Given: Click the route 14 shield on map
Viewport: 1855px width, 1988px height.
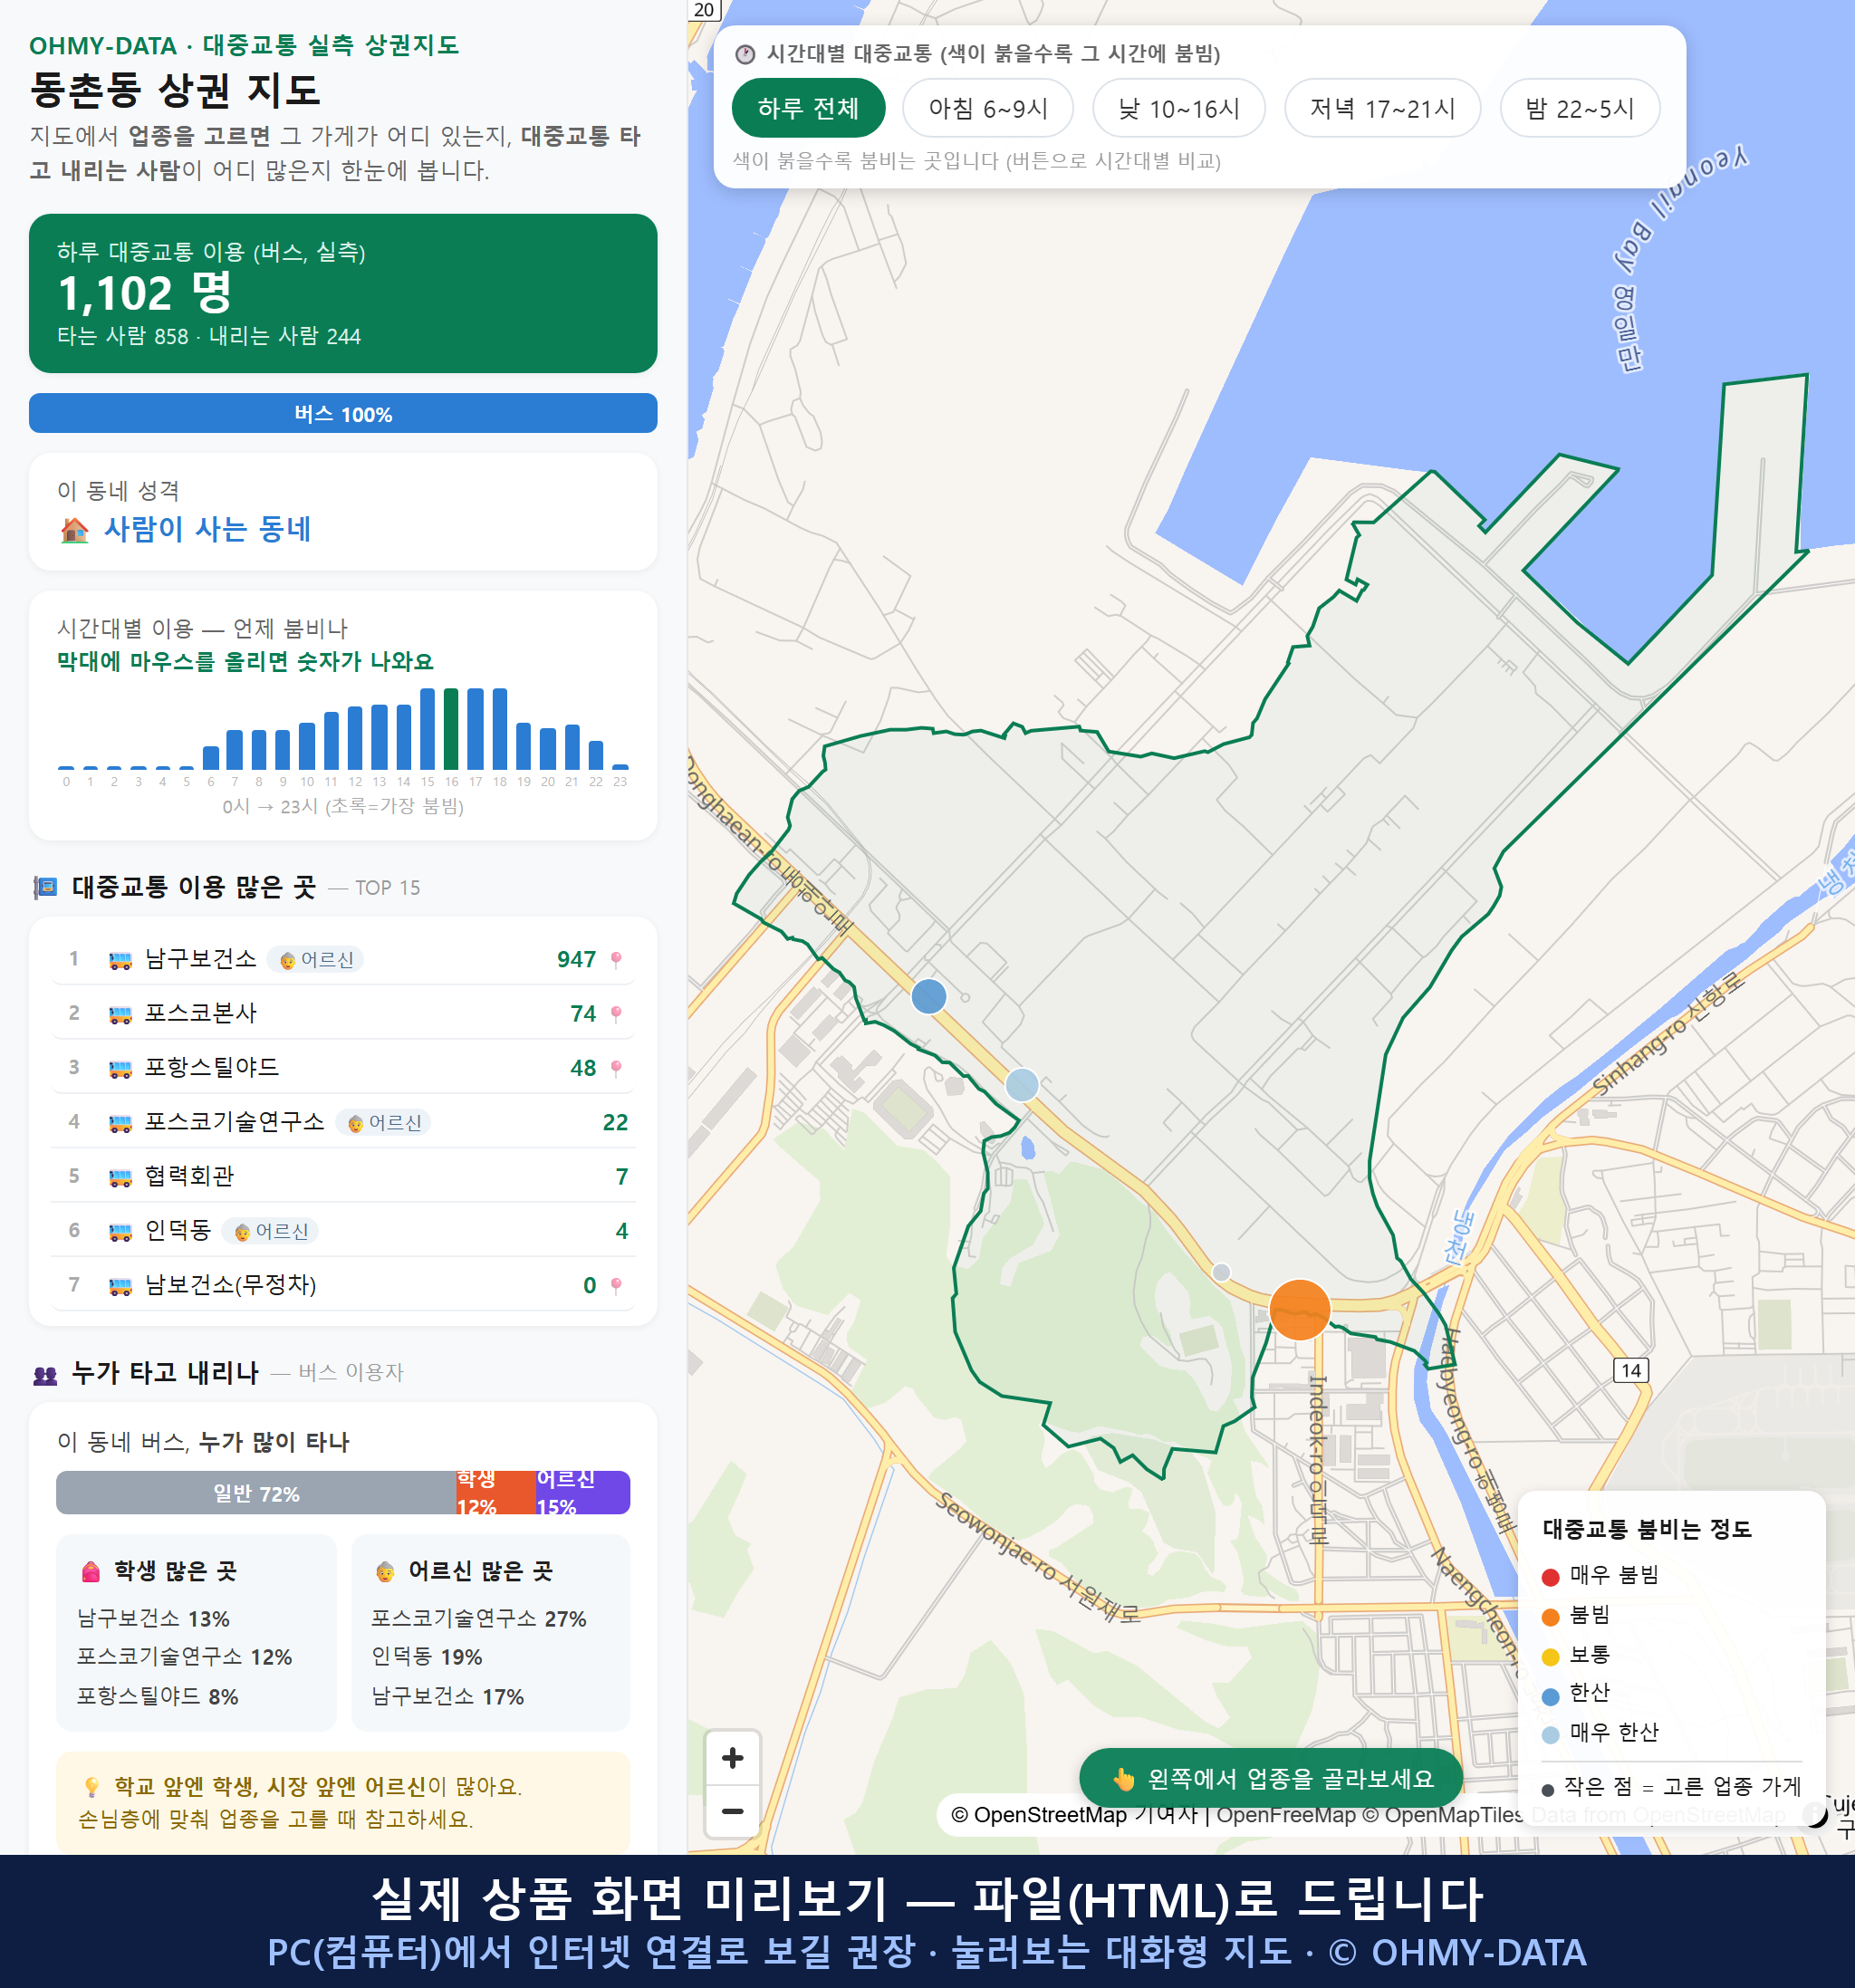Looking at the screenshot, I should [x=1631, y=1370].
